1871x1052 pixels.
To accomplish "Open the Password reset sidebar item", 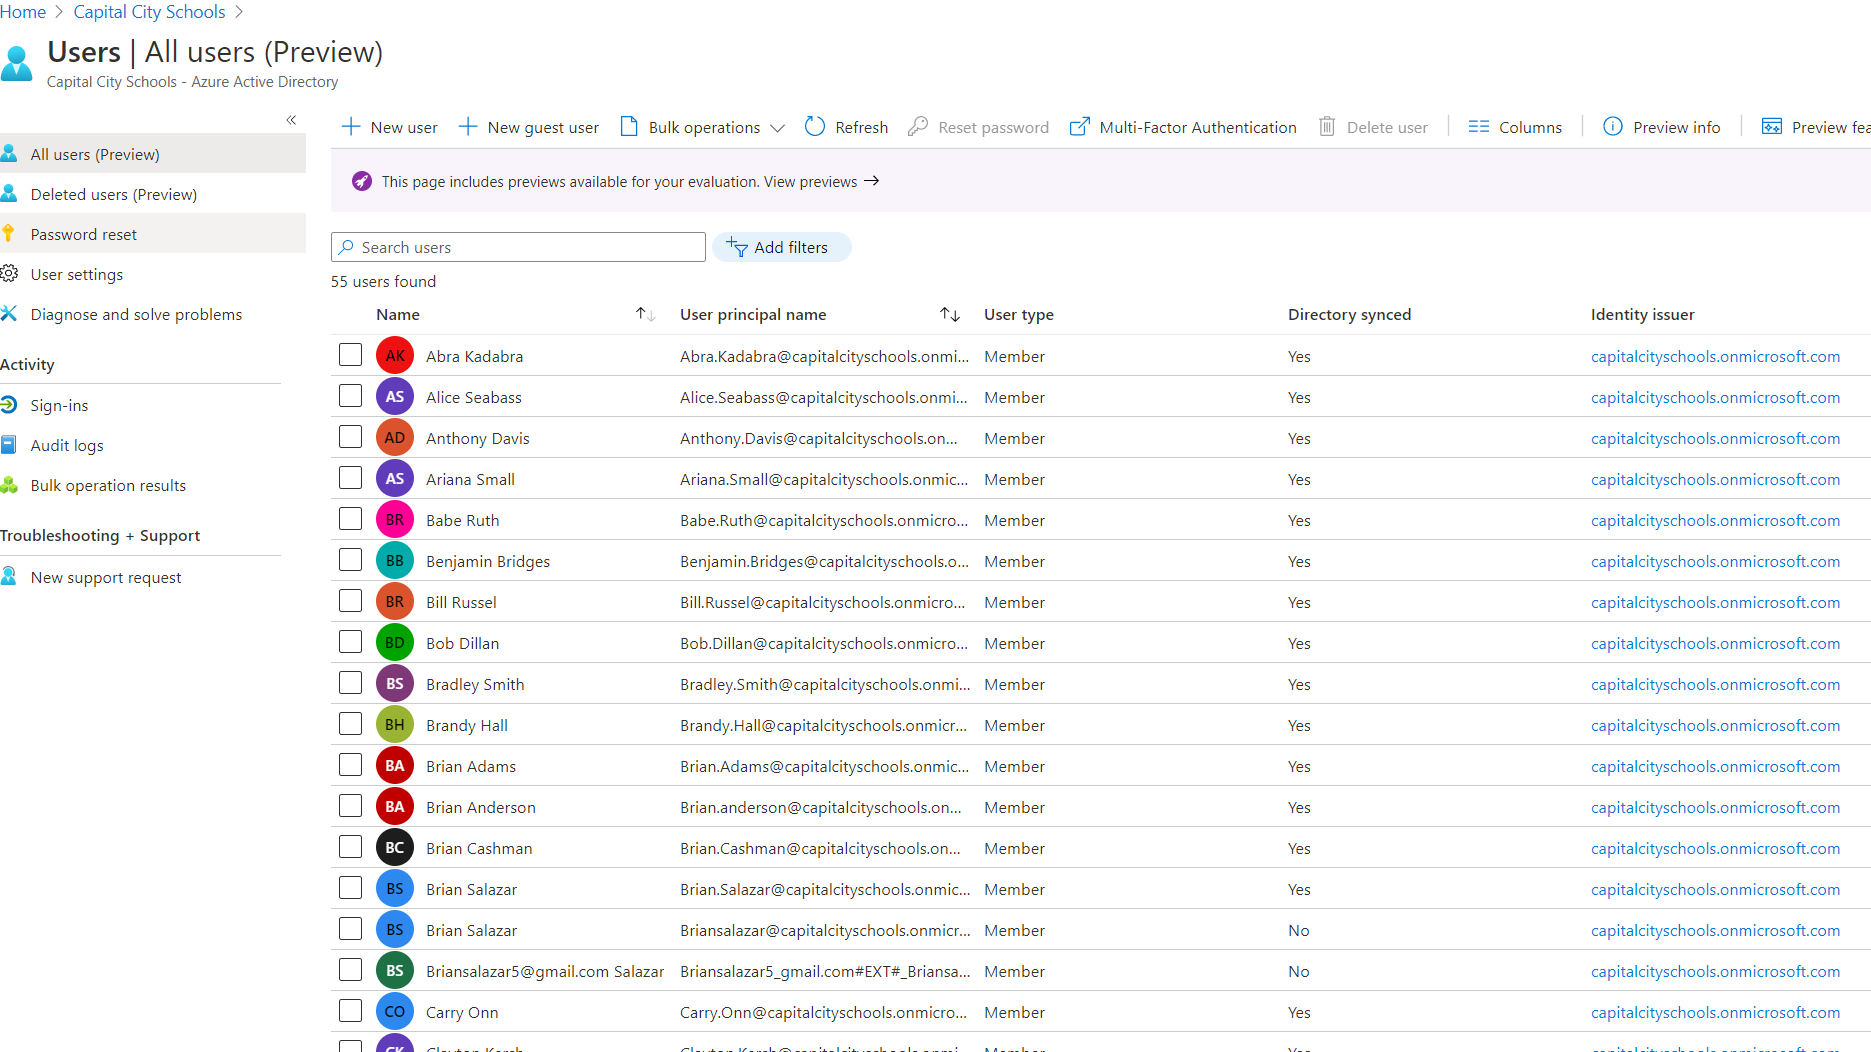I will pyautogui.click(x=153, y=234).
